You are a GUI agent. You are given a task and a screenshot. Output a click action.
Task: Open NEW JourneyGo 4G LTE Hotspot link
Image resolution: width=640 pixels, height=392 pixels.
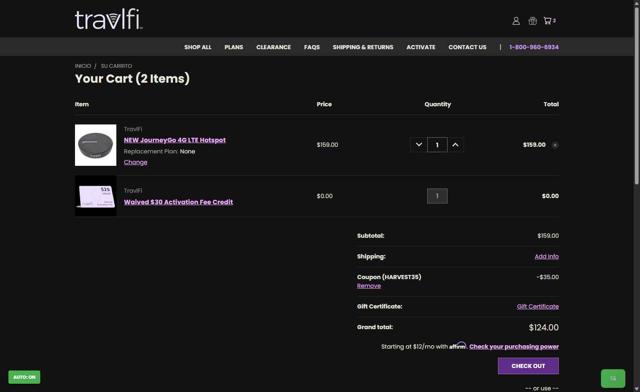click(175, 140)
